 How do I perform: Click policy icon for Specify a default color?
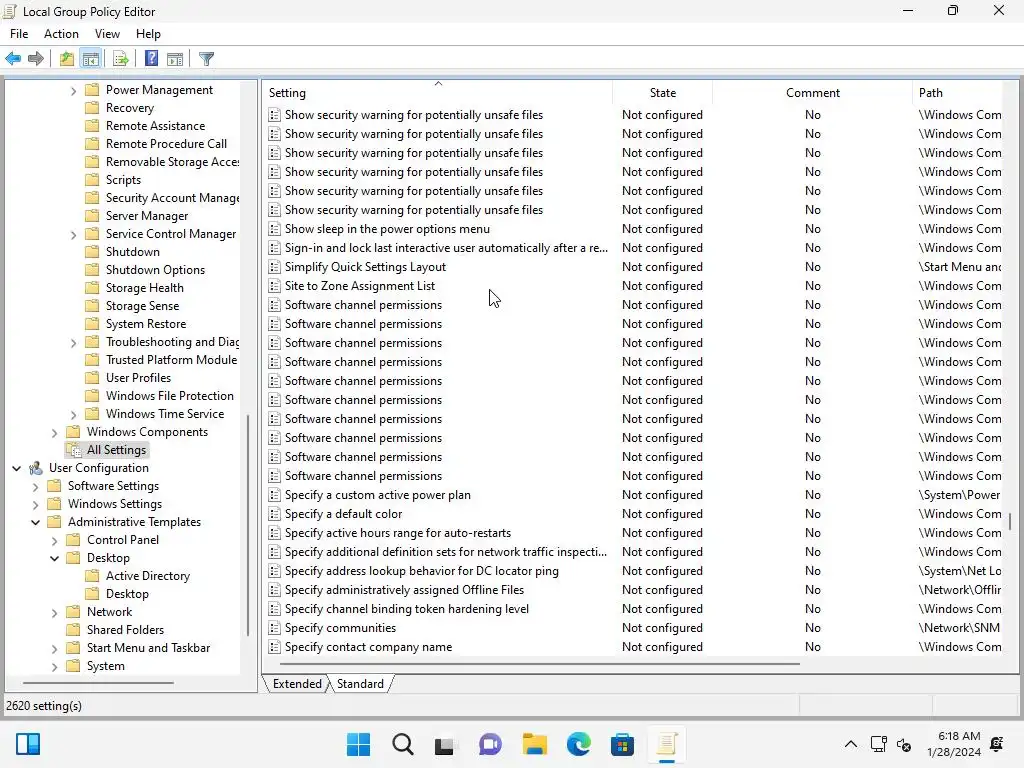click(x=274, y=514)
